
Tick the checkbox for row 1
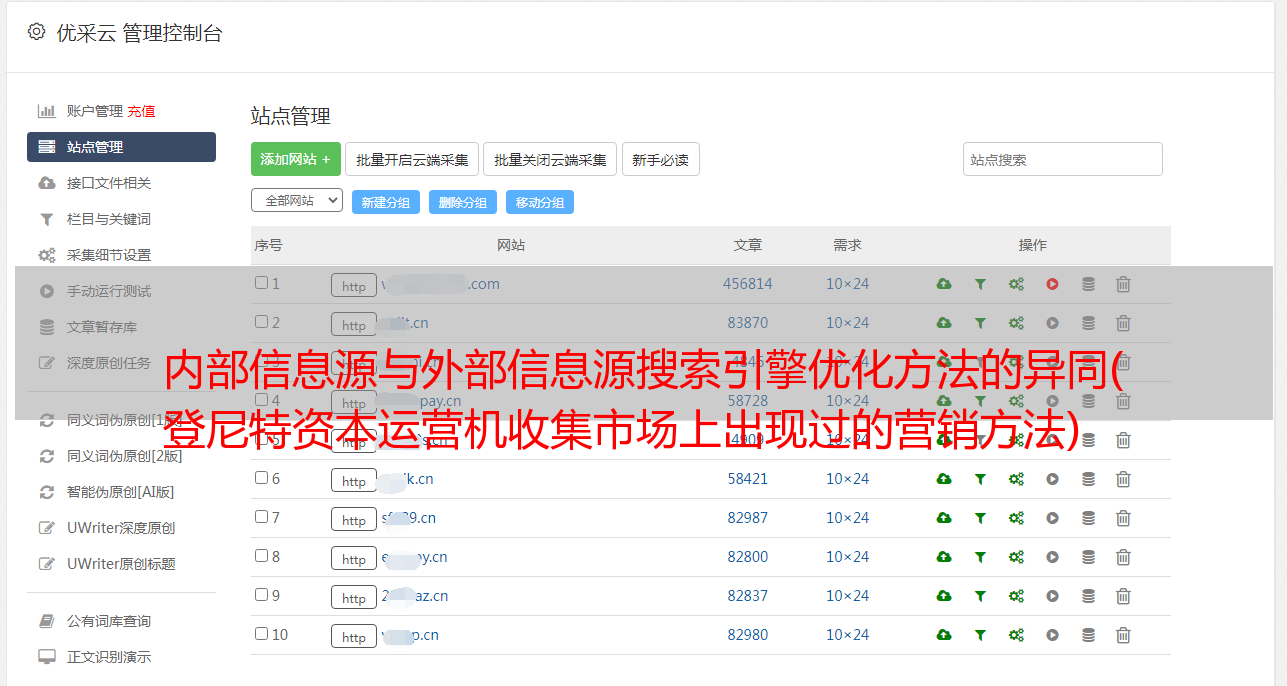tap(261, 283)
